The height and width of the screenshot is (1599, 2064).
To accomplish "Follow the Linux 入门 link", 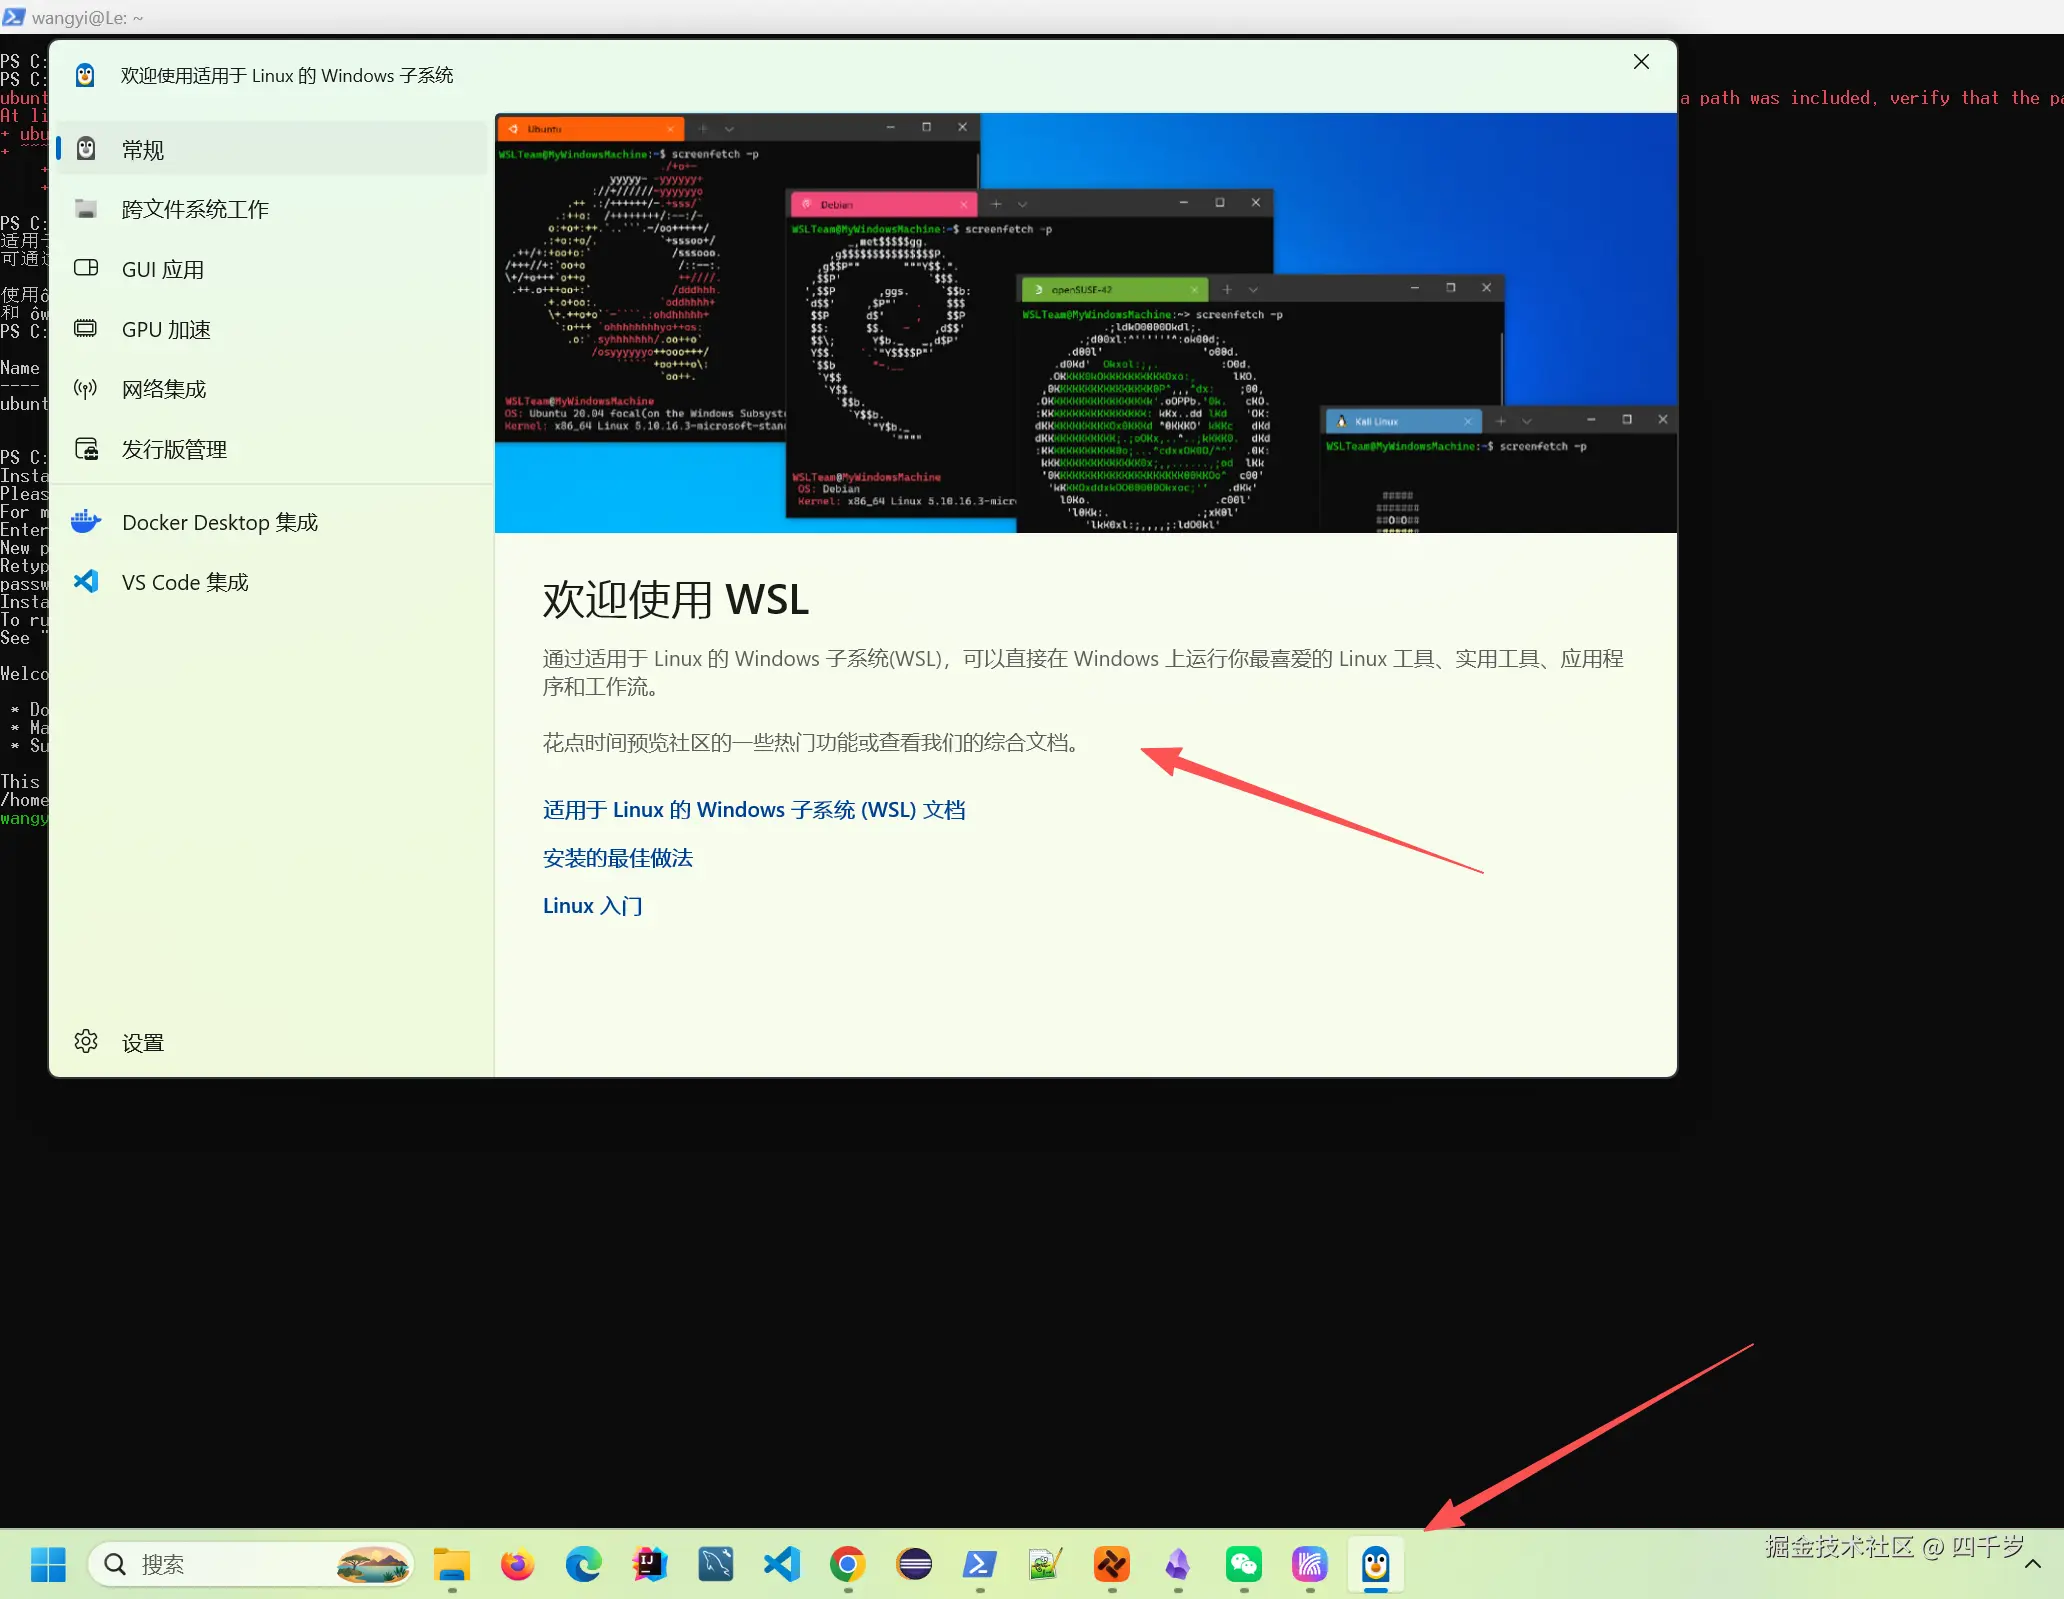I will [x=592, y=905].
